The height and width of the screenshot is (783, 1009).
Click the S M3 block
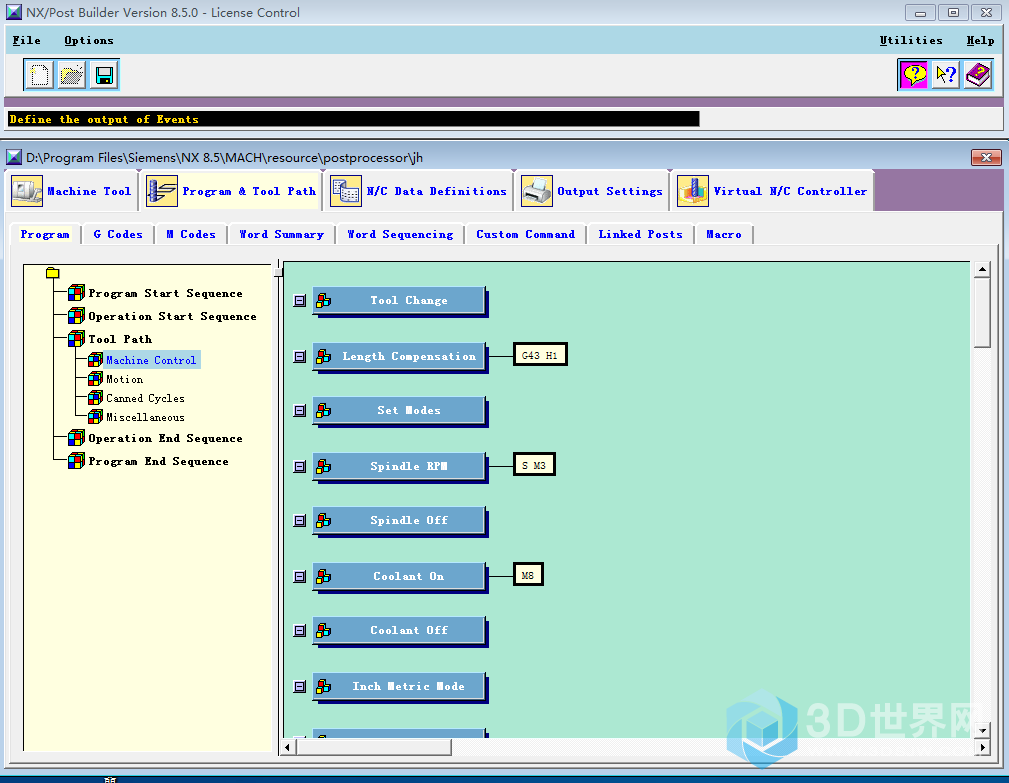534,465
